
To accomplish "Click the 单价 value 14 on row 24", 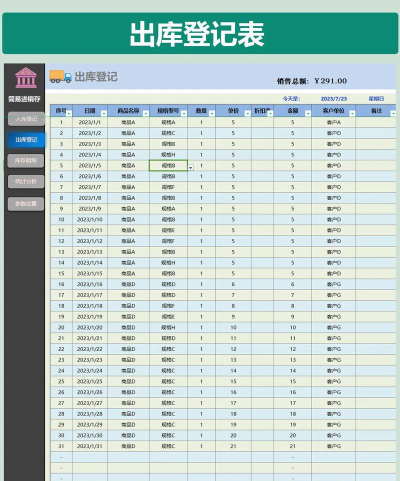I will click(233, 371).
